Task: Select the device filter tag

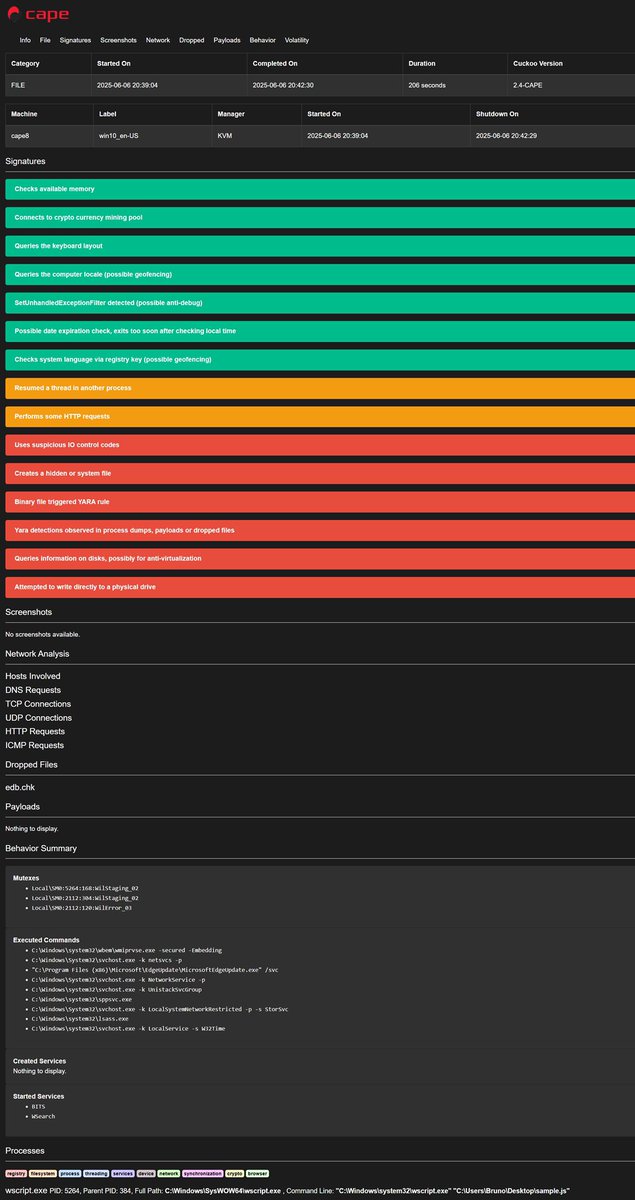Action: point(146,1173)
